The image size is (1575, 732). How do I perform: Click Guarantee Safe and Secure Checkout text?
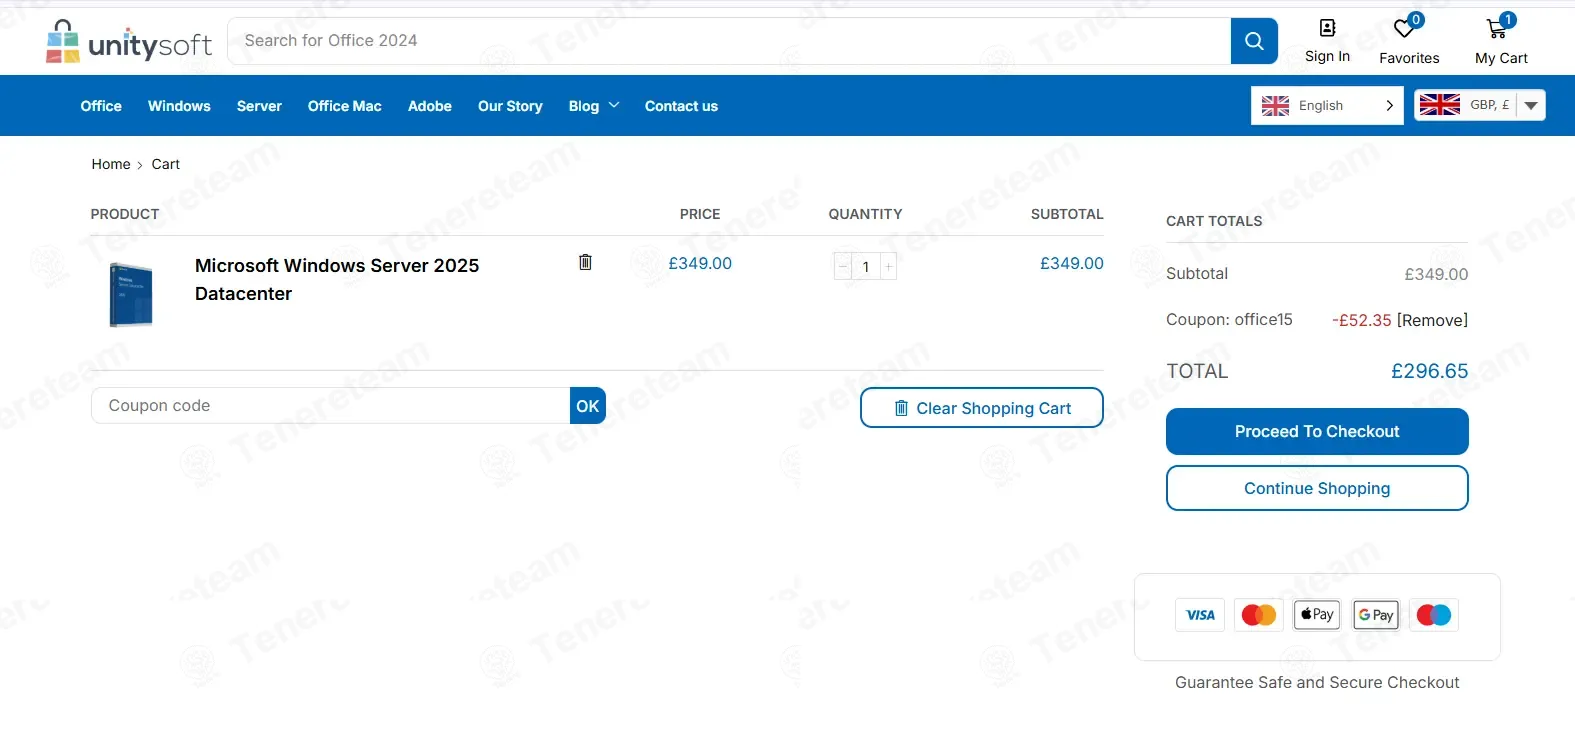[1317, 682]
